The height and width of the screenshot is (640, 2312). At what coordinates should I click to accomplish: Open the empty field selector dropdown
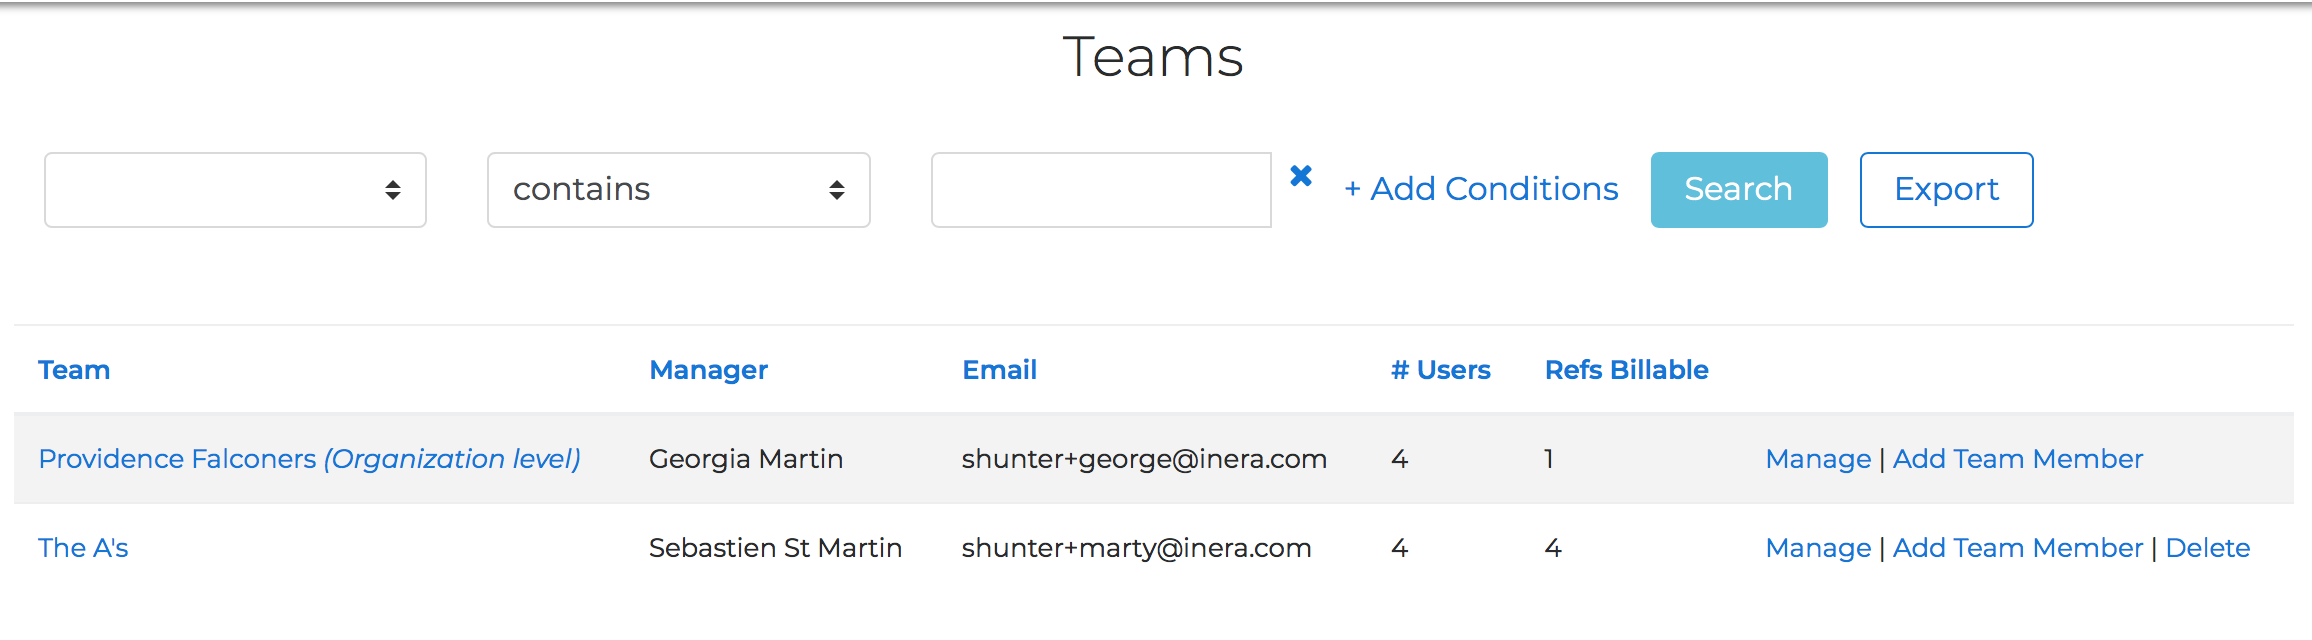(x=235, y=190)
